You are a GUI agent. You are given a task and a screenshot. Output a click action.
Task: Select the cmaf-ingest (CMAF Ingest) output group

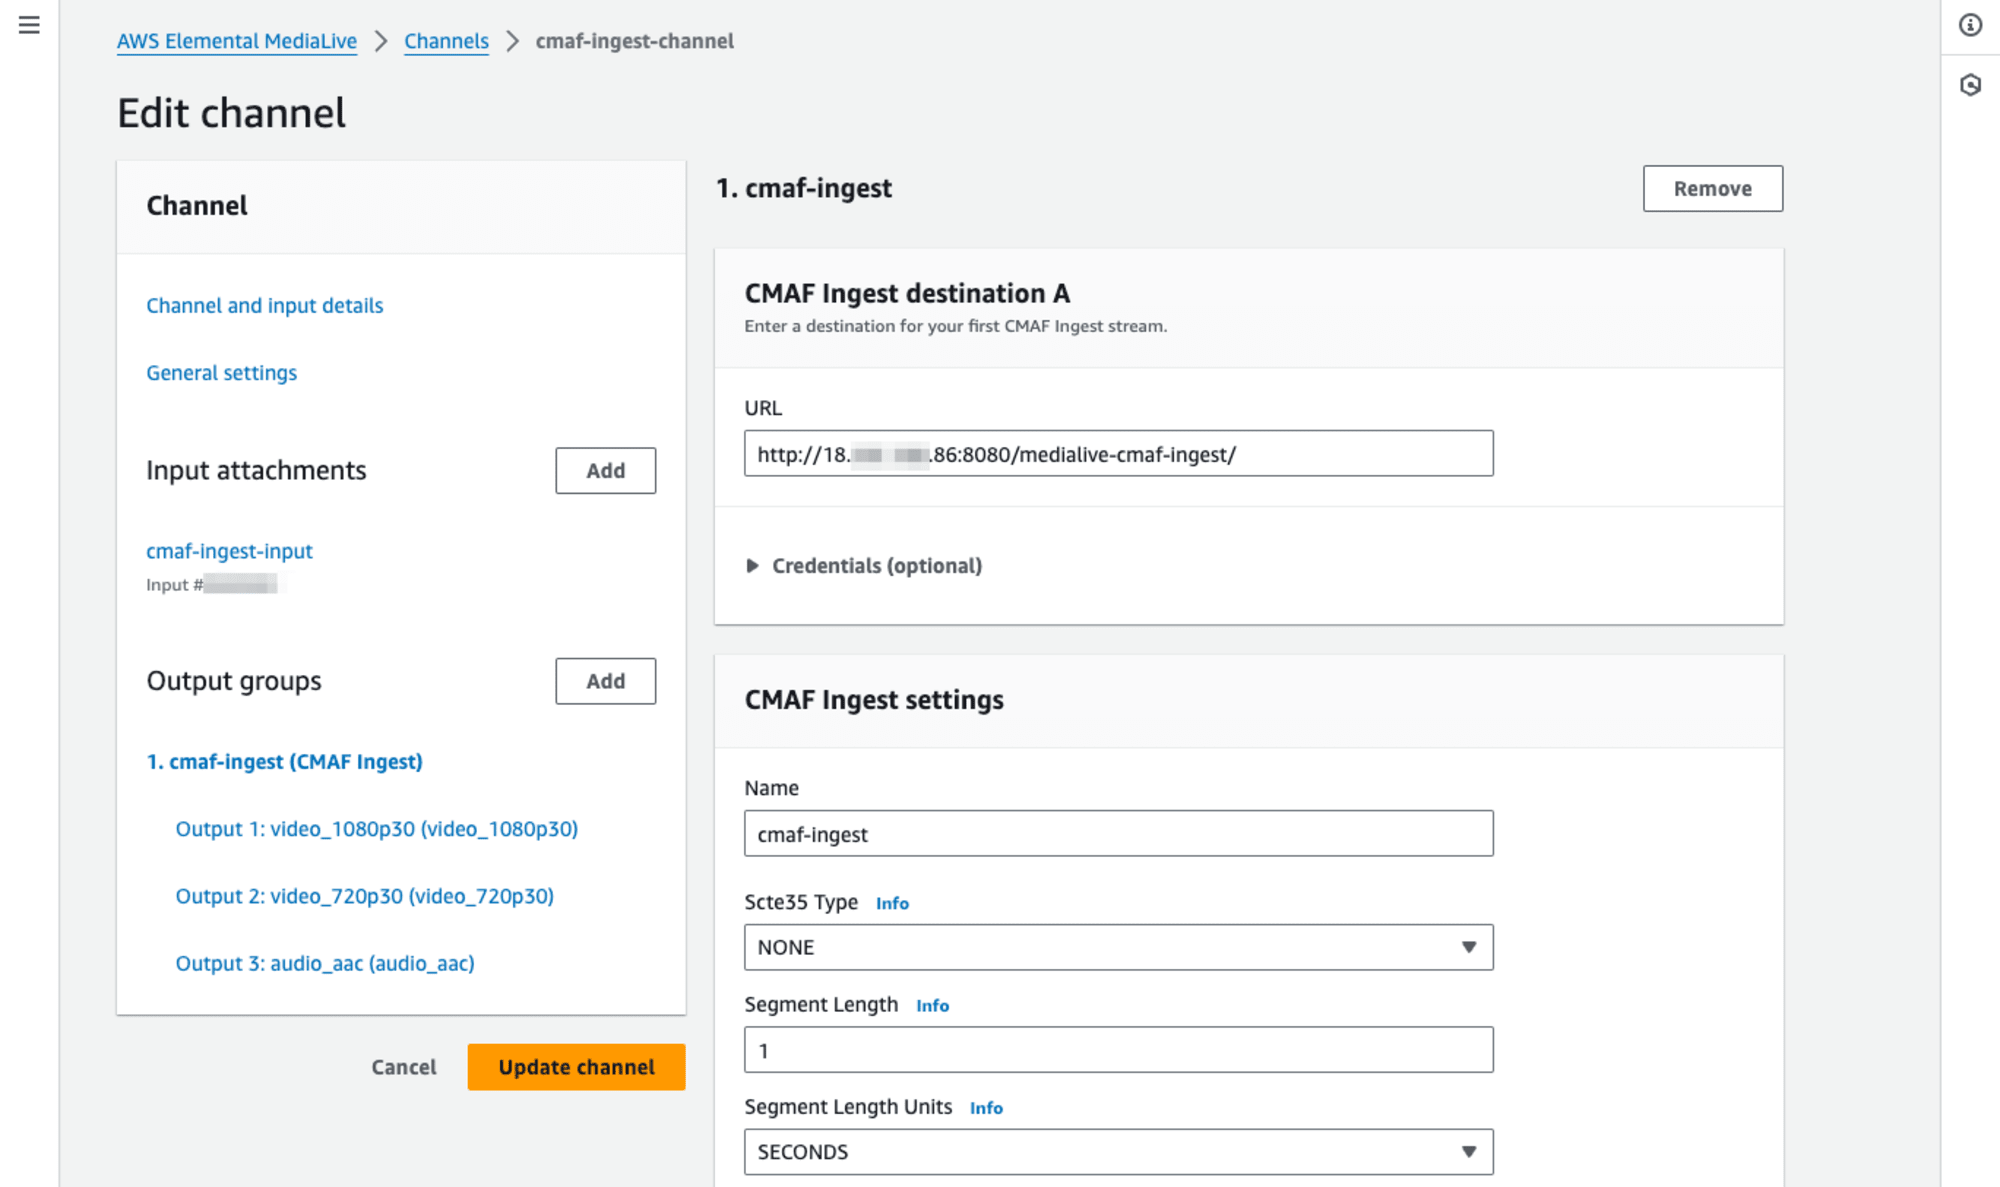[285, 762]
